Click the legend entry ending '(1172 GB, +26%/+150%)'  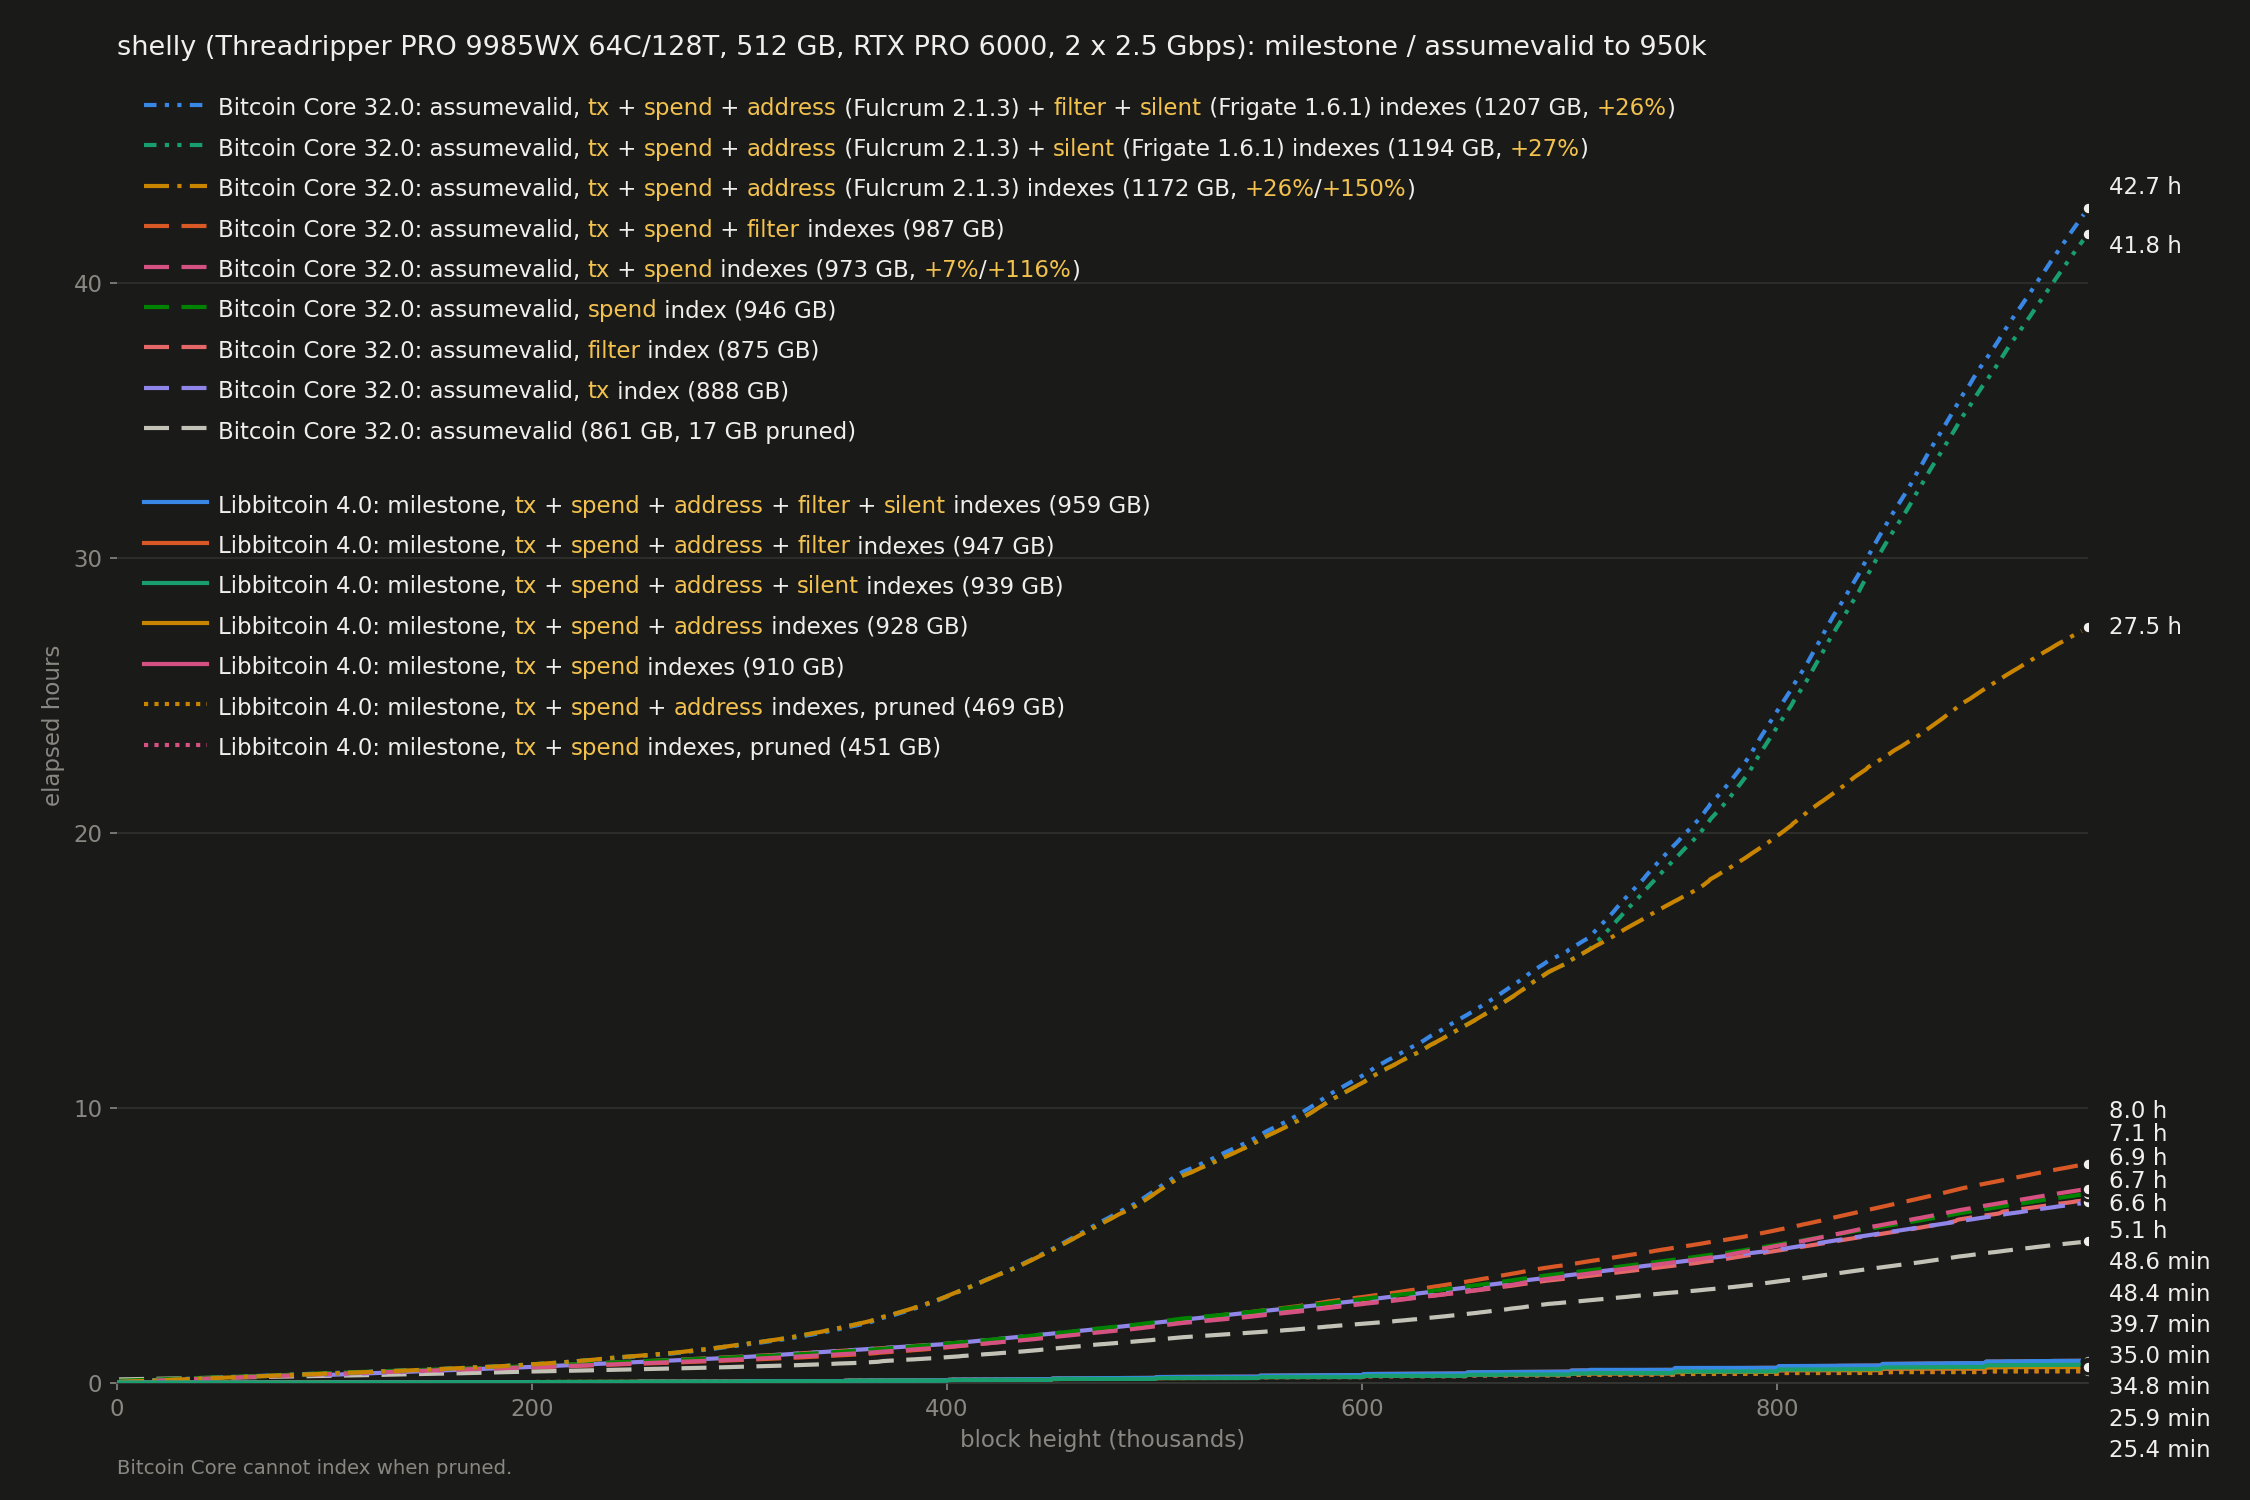point(779,188)
